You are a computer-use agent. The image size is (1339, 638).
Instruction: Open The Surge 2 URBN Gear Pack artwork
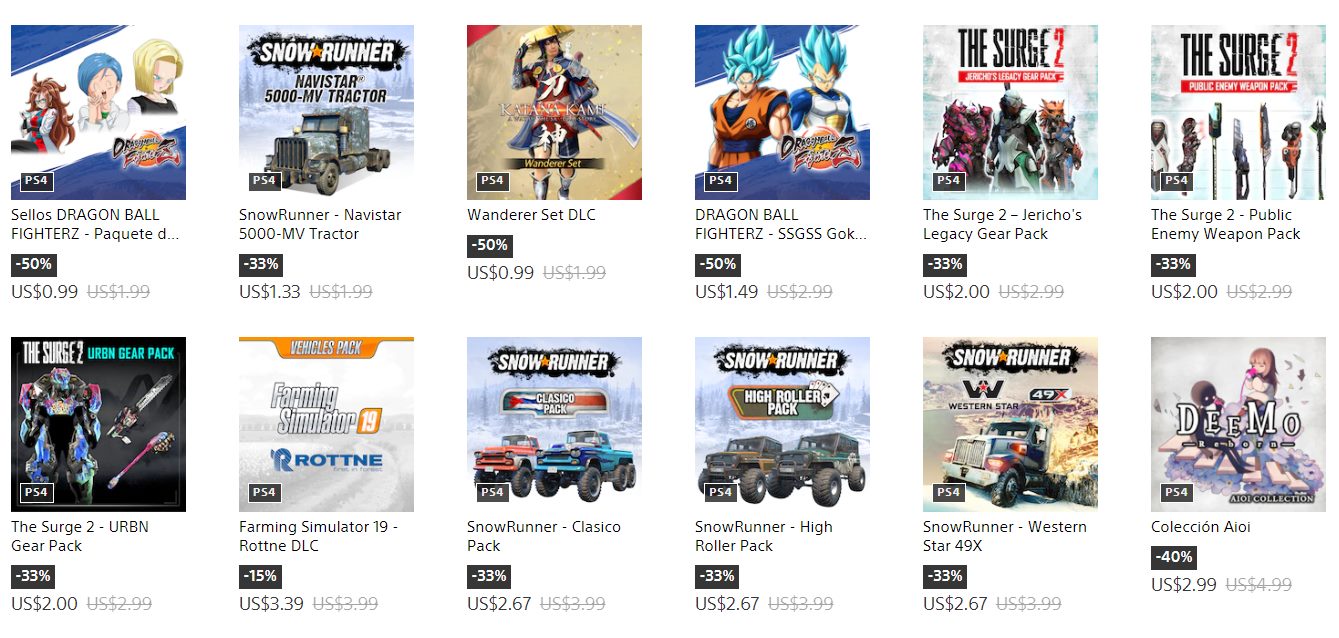[98, 424]
